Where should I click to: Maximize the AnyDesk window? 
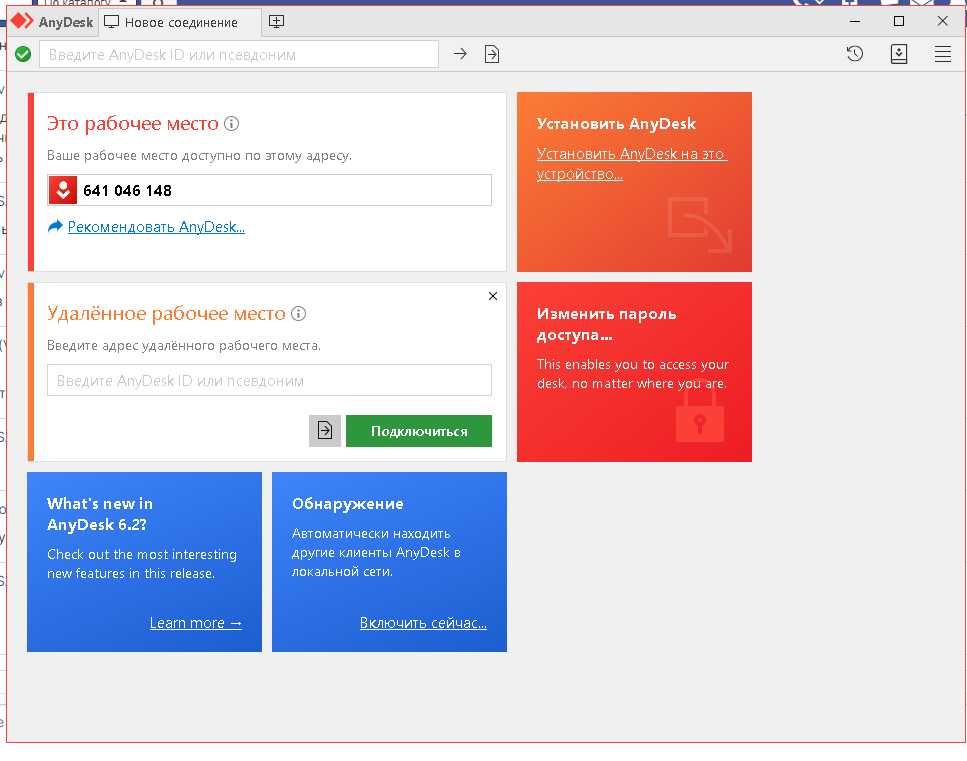click(899, 22)
